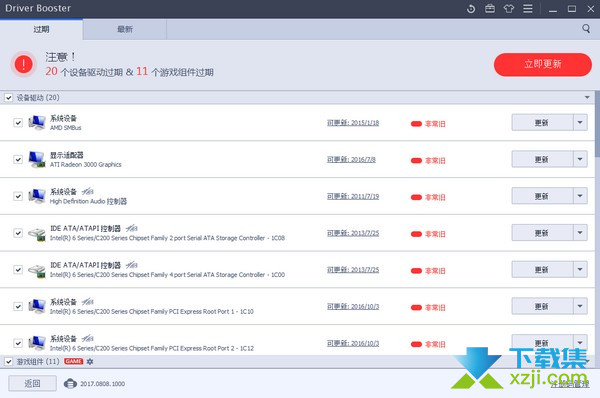Open update dropdown arrow for High Definition Audio
This screenshot has width=600, height=398.
[x=580, y=196]
